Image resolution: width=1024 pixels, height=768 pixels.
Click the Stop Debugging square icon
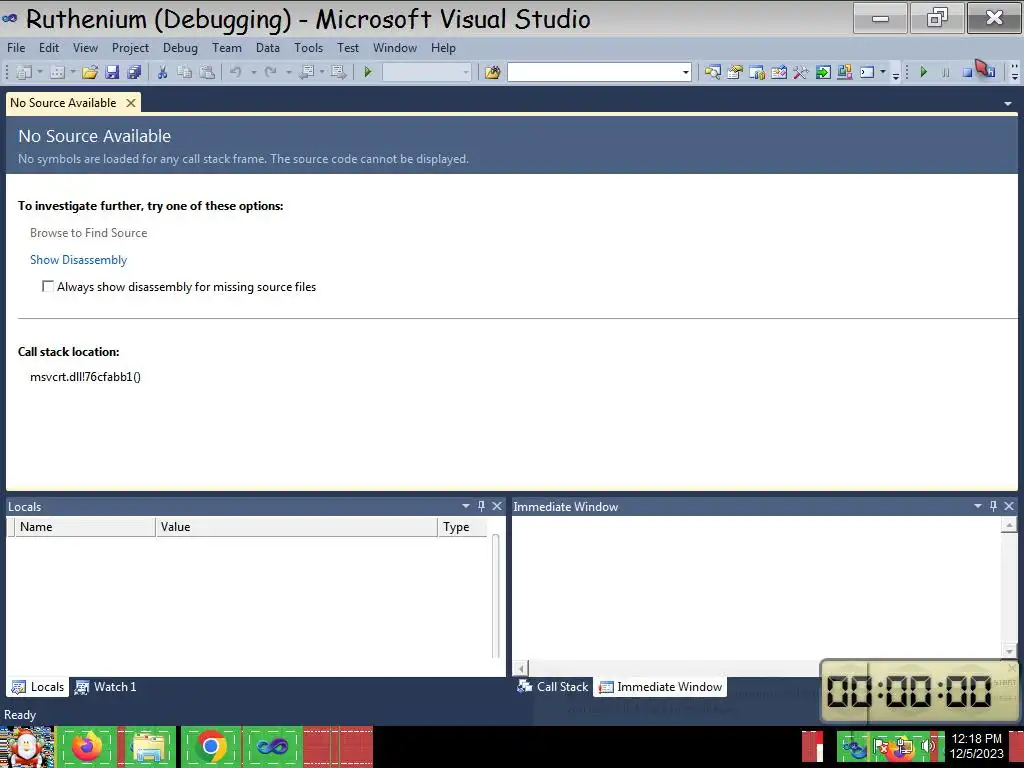[967, 72]
